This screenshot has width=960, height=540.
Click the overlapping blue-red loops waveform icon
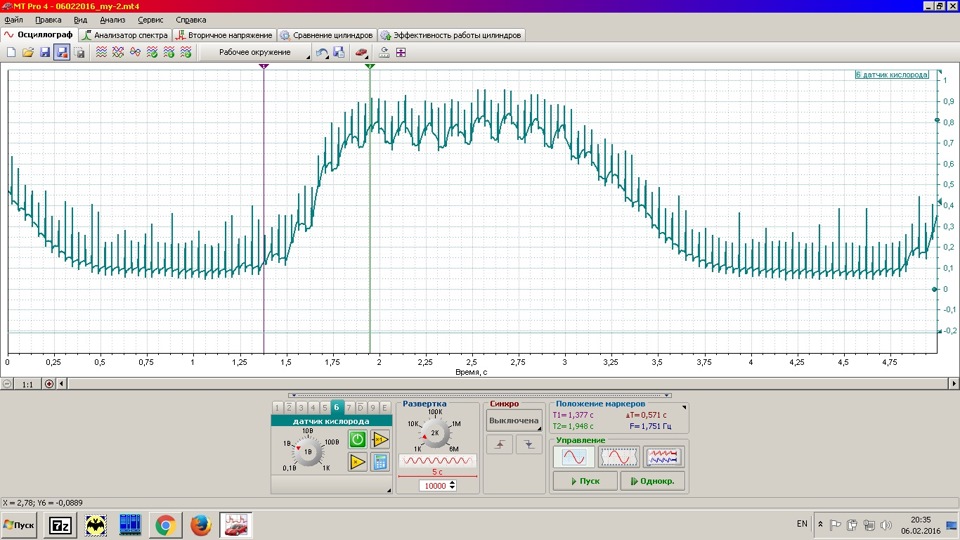coord(135,53)
